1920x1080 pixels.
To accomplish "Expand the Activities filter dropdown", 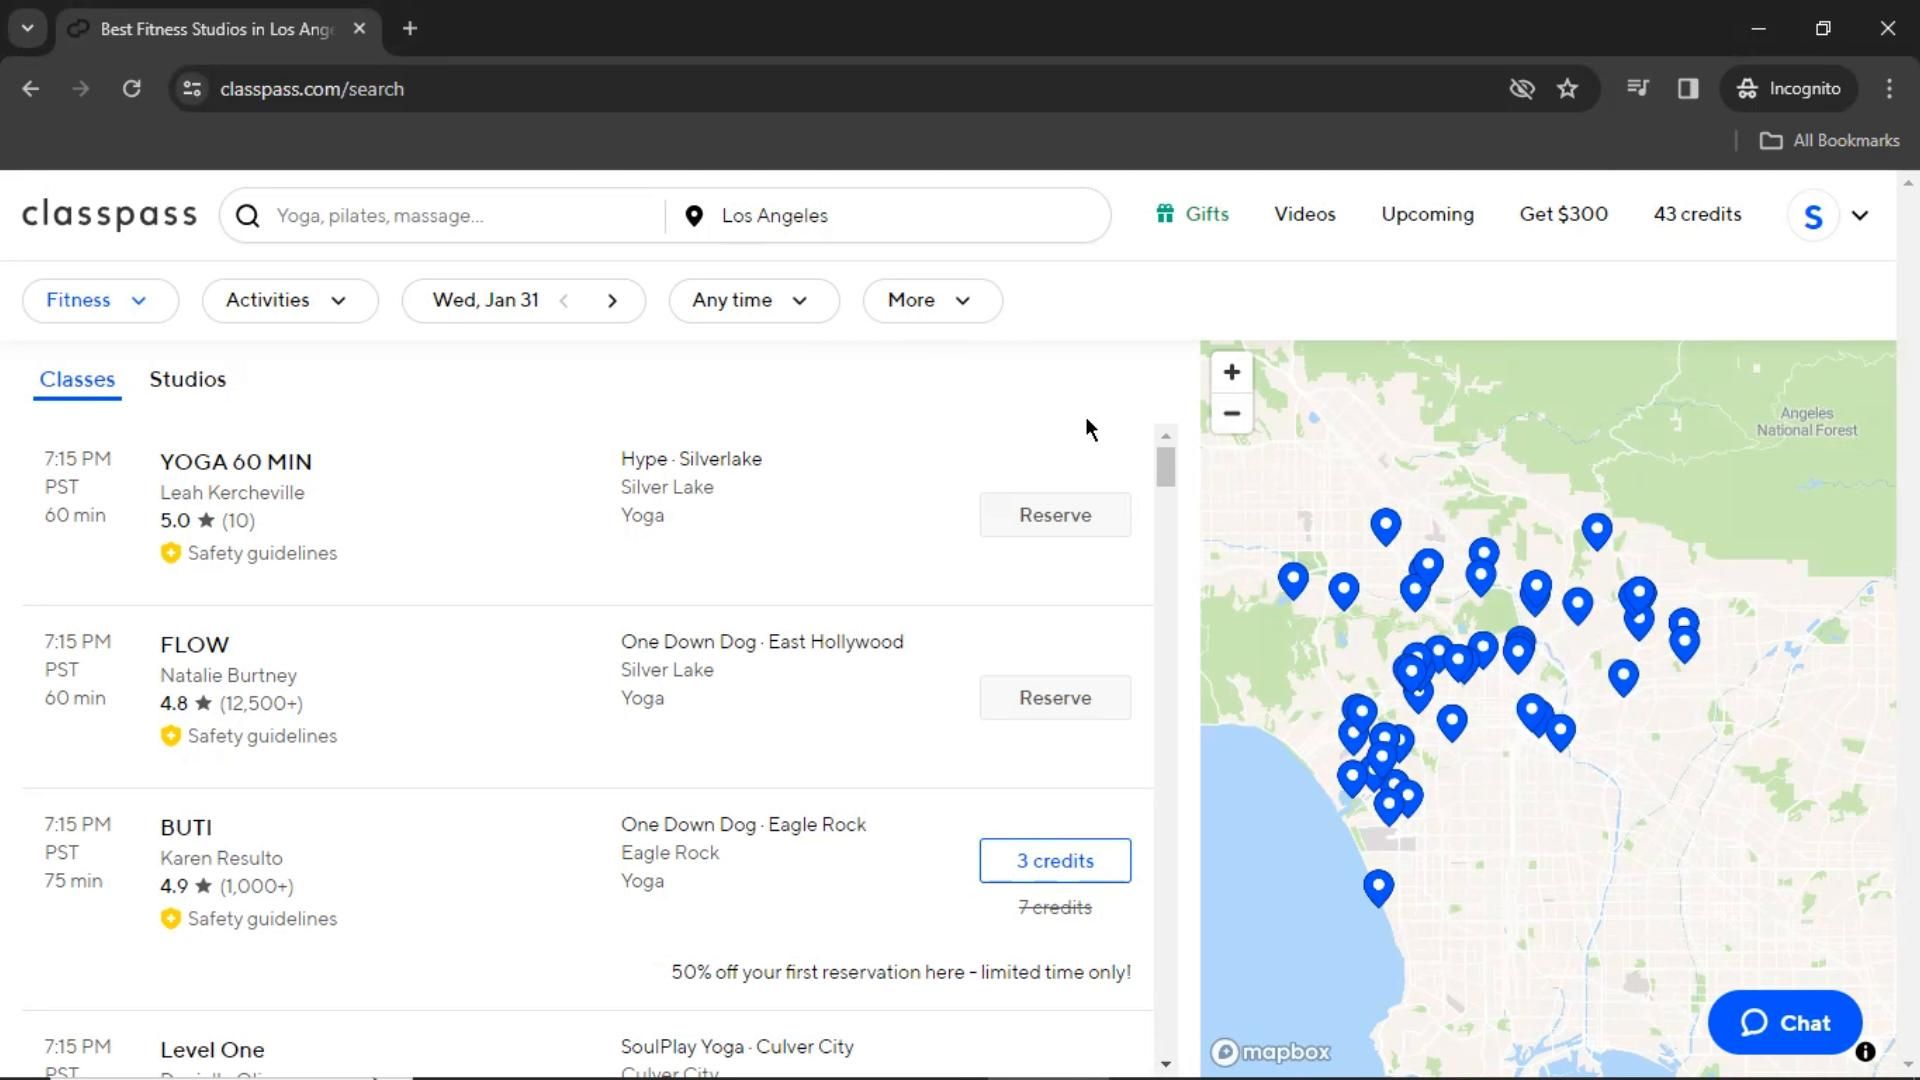I will point(290,301).
